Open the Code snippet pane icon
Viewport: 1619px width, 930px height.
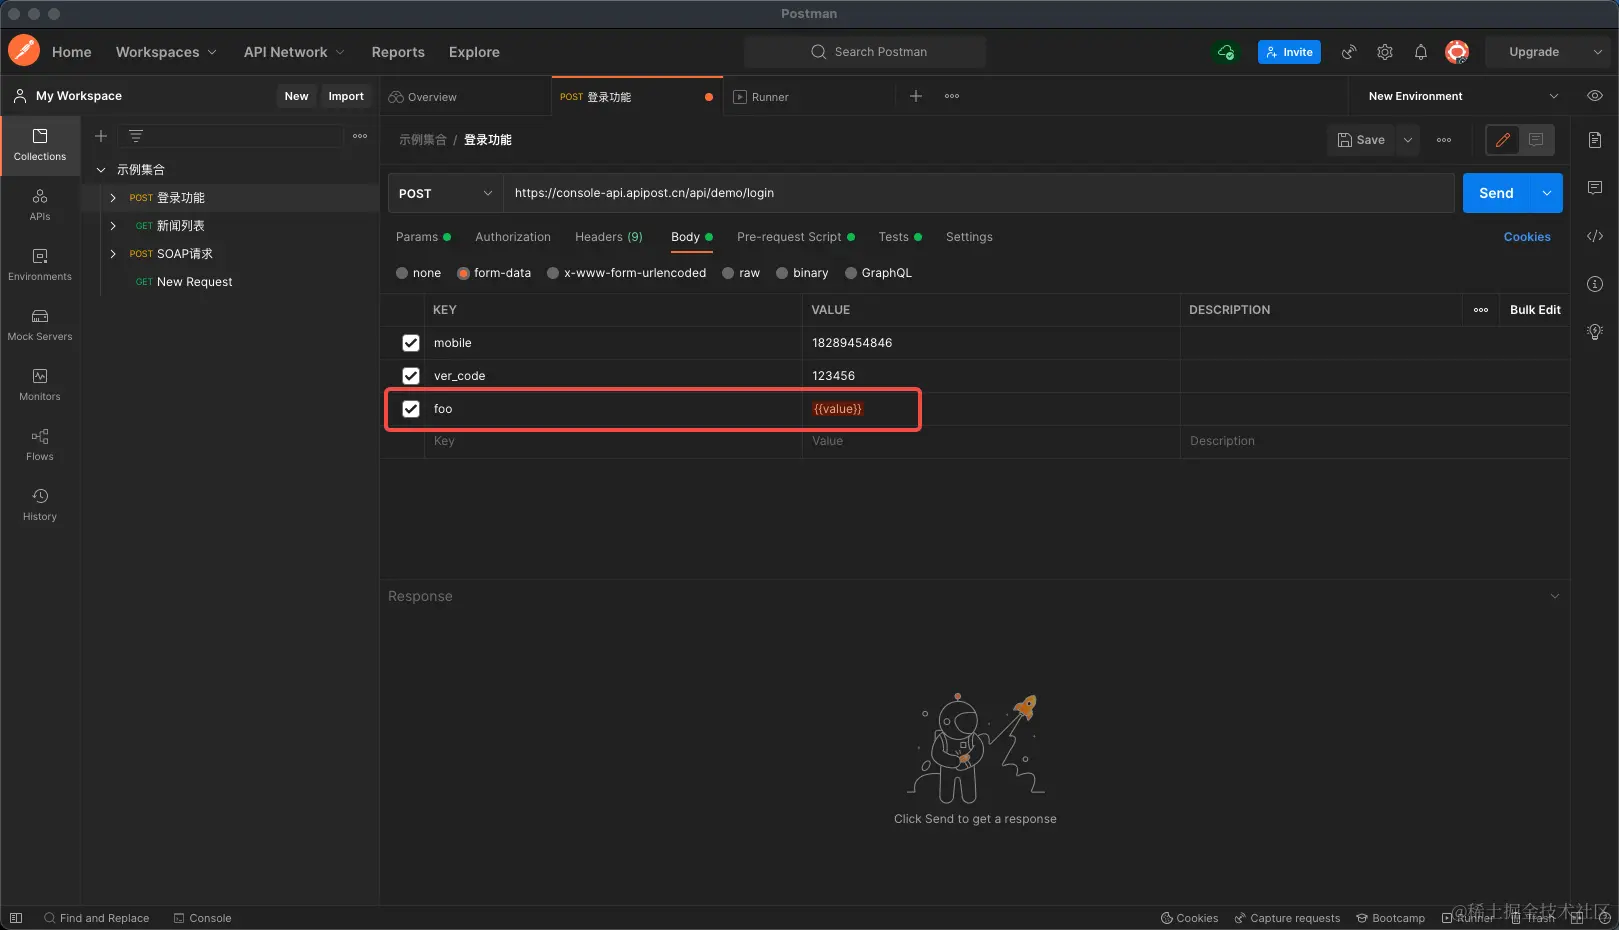coord(1595,236)
